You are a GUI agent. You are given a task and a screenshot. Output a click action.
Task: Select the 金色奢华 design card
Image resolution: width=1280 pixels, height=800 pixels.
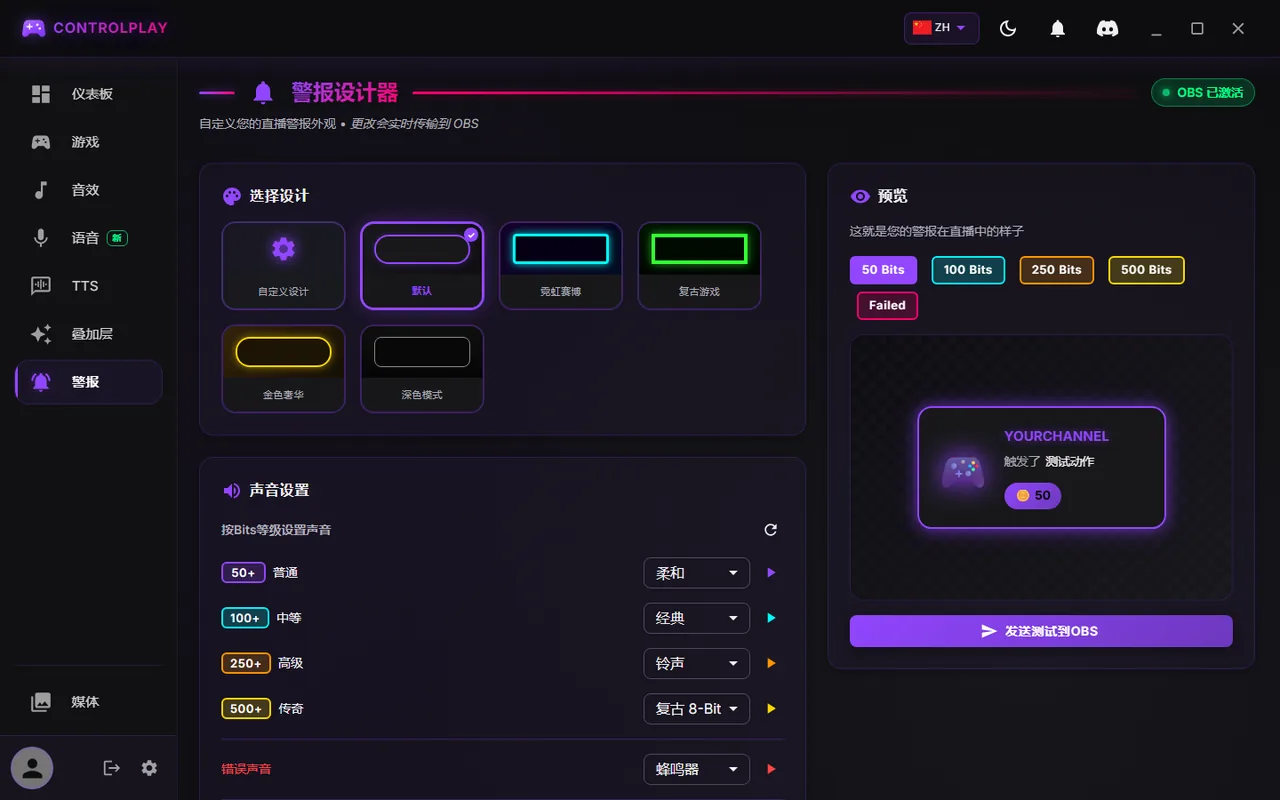pos(283,369)
